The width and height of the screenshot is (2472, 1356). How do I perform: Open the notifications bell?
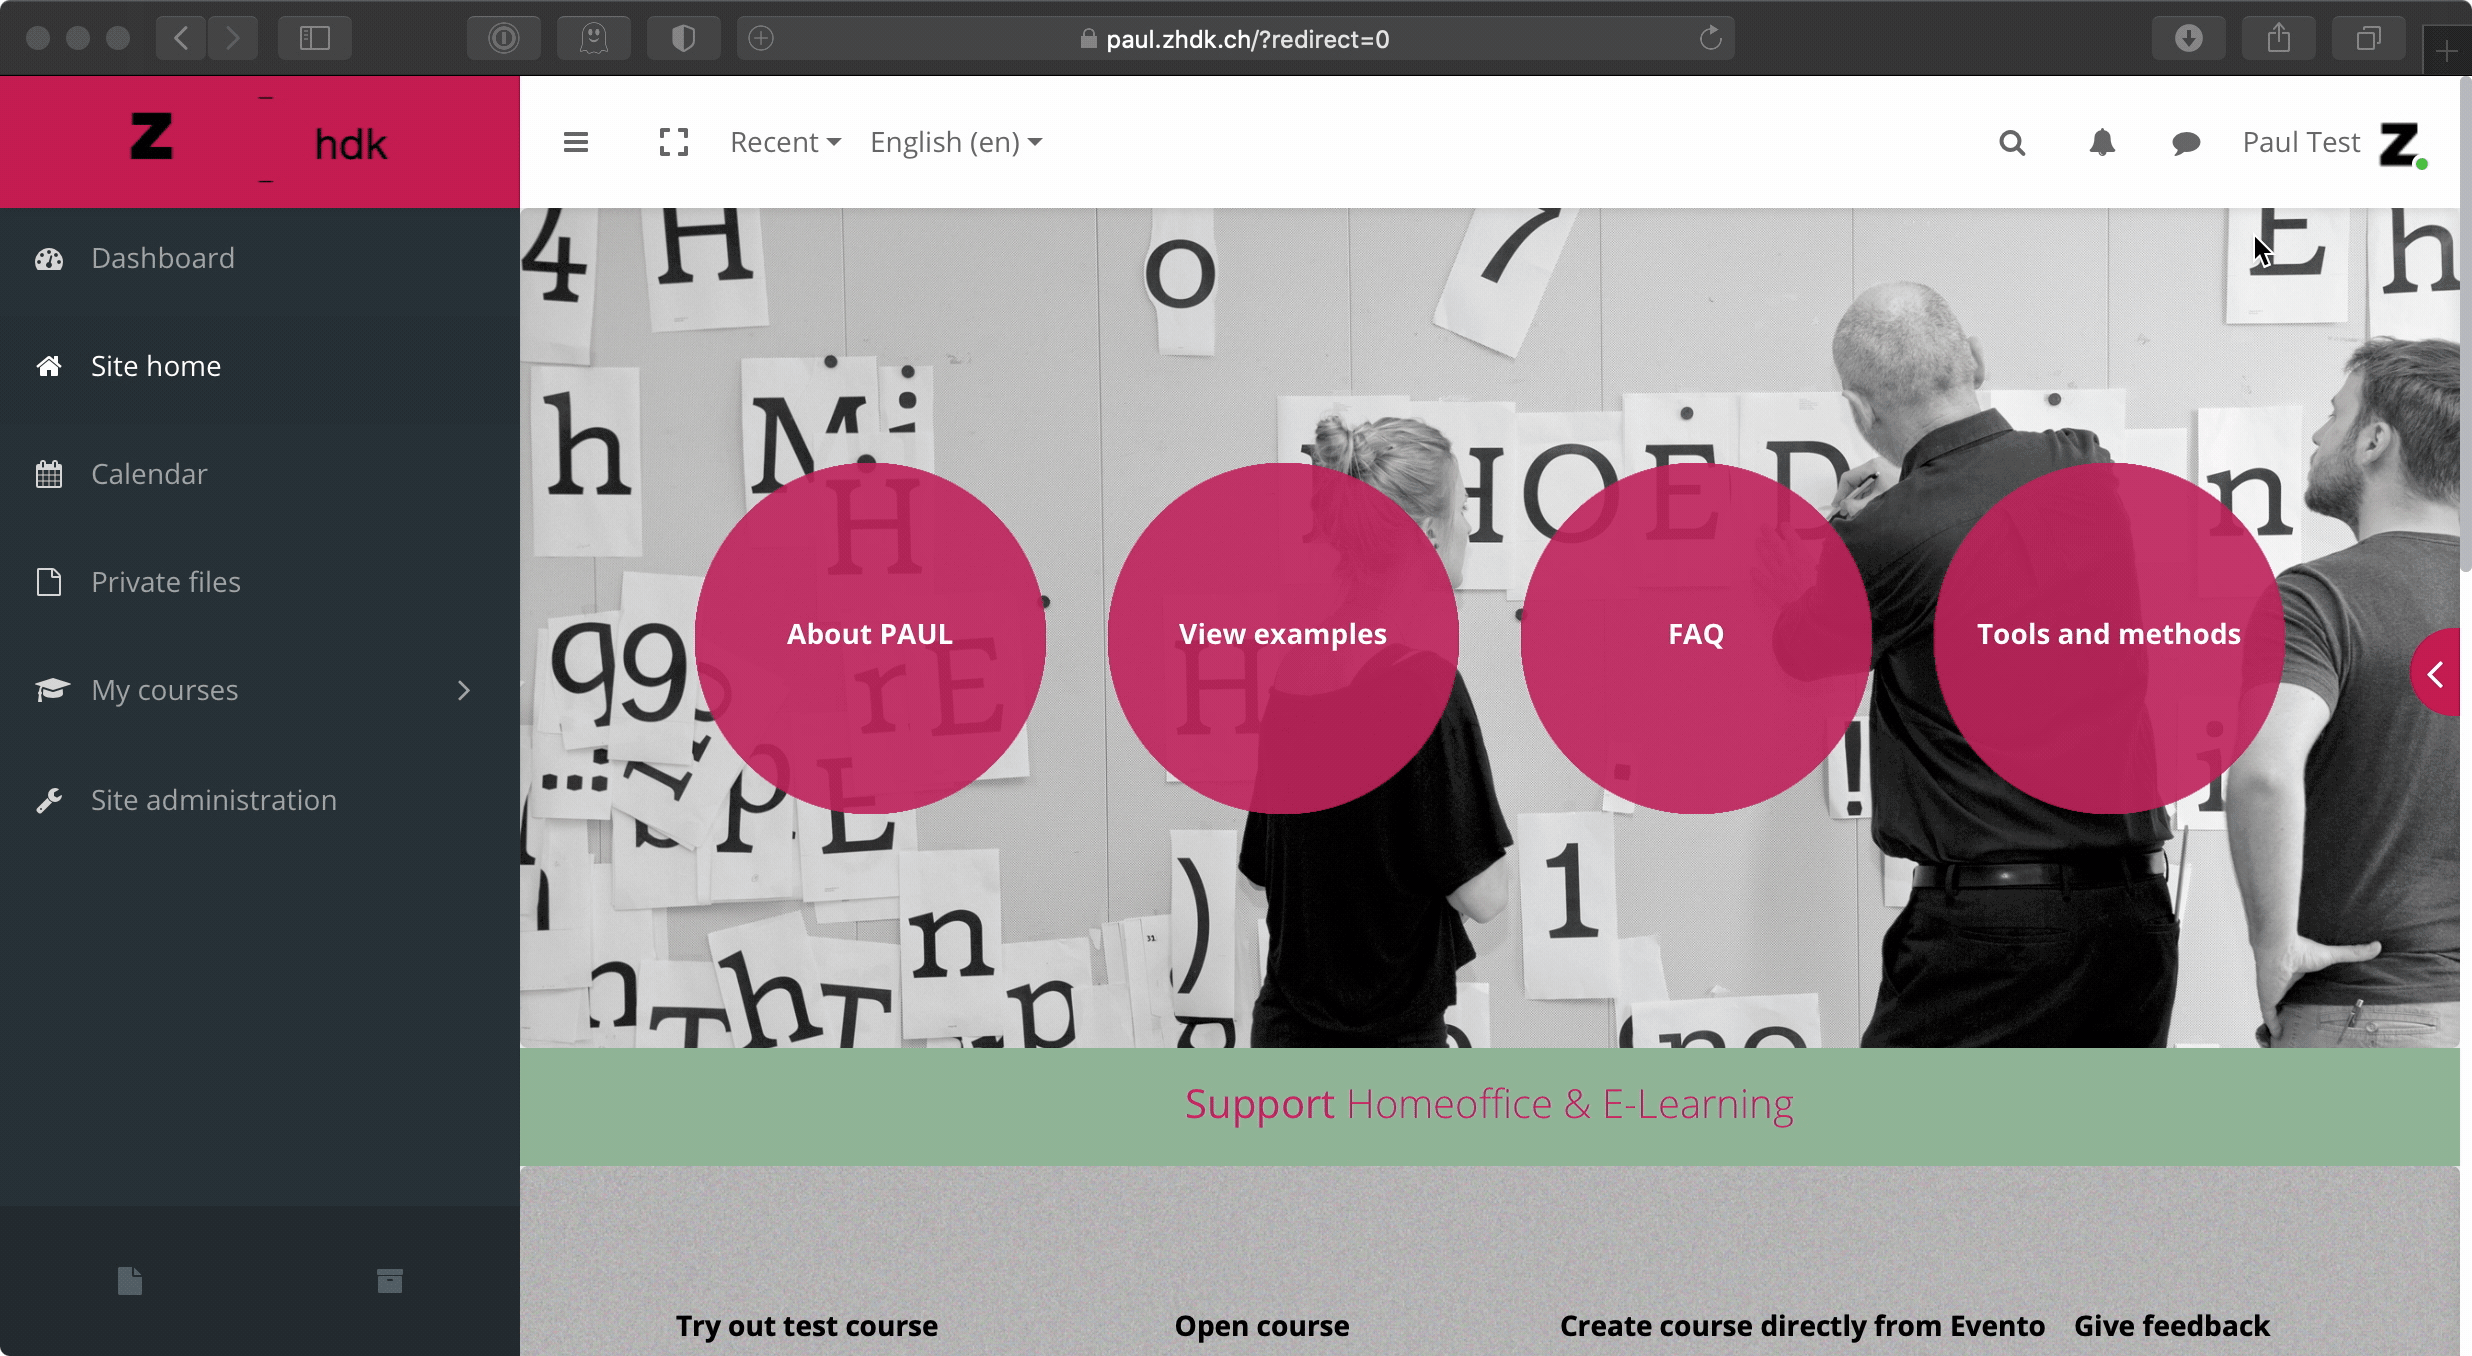(2102, 143)
